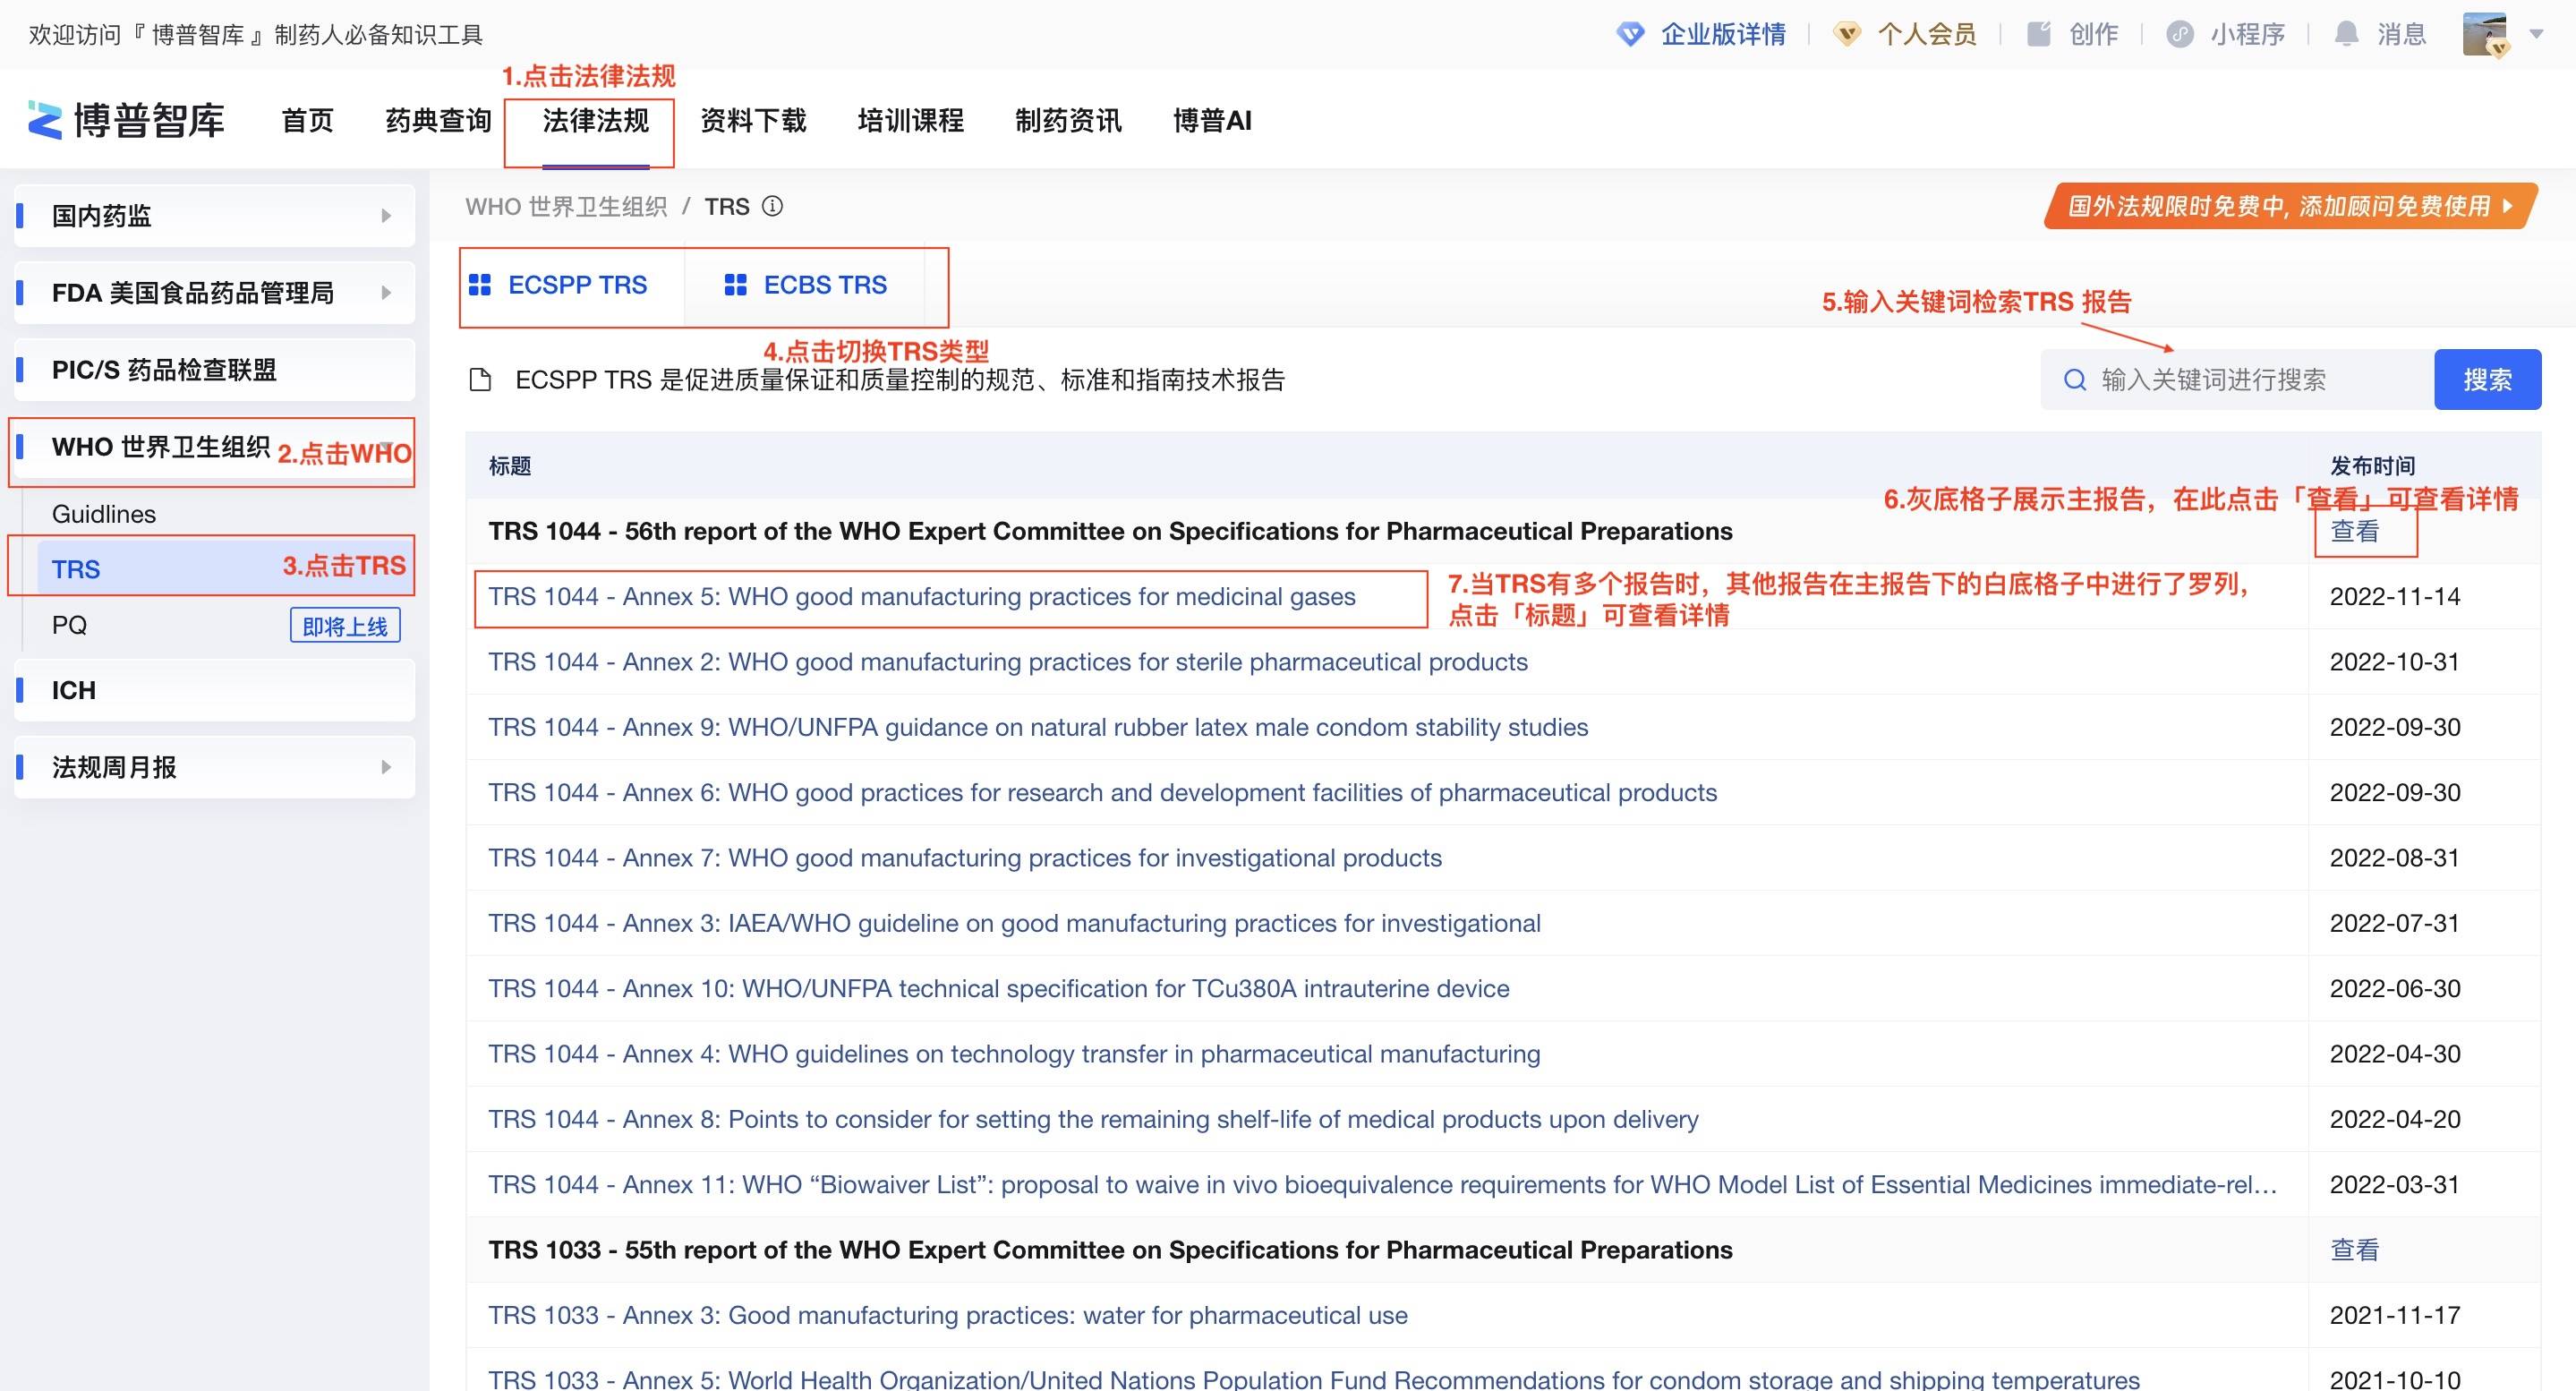Click the grid icon of ECSPP TRS

coord(480,286)
